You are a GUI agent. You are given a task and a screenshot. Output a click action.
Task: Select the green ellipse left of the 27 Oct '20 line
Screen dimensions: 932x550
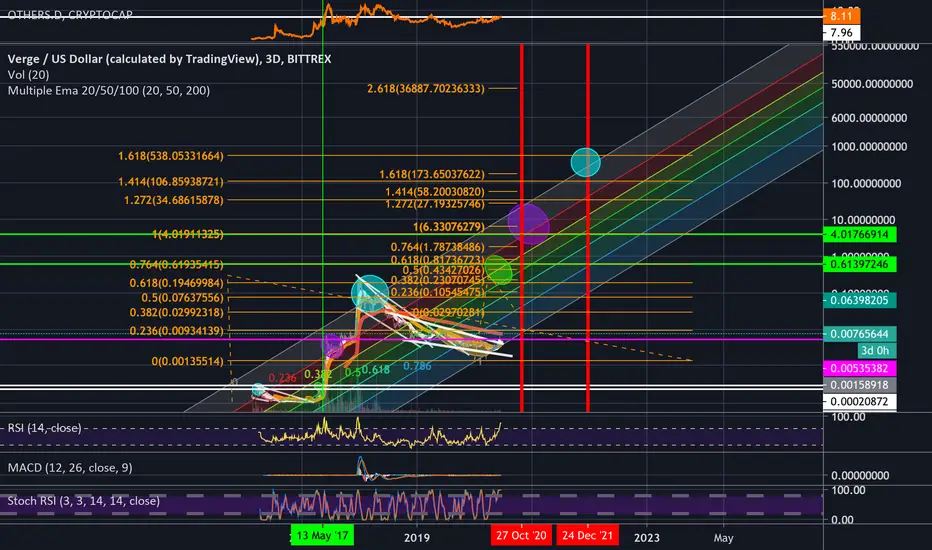pos(499,269)
